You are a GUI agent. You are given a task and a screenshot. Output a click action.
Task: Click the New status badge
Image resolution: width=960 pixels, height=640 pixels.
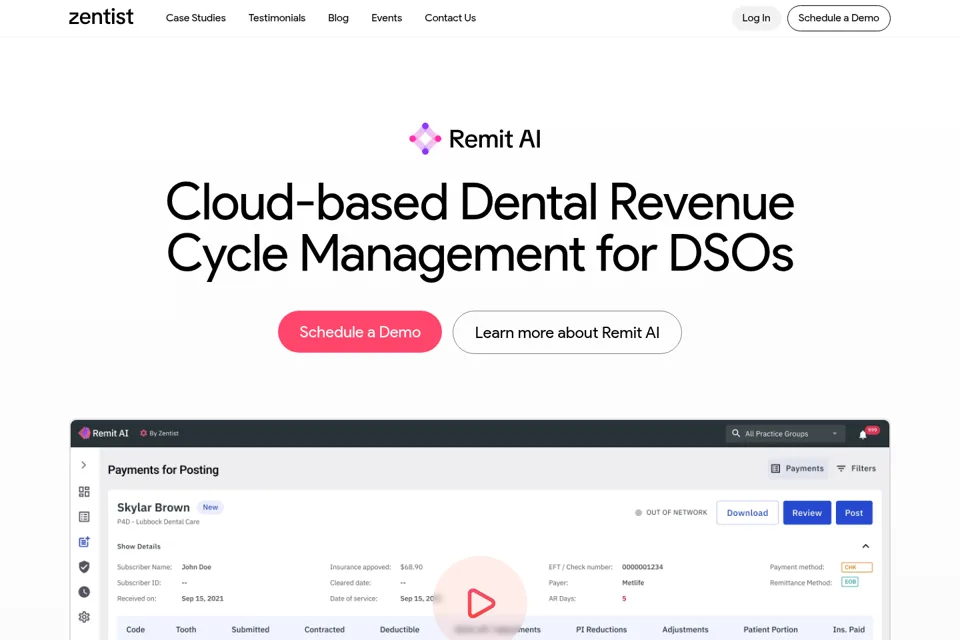pyautogui.click(x=210, y=507)
